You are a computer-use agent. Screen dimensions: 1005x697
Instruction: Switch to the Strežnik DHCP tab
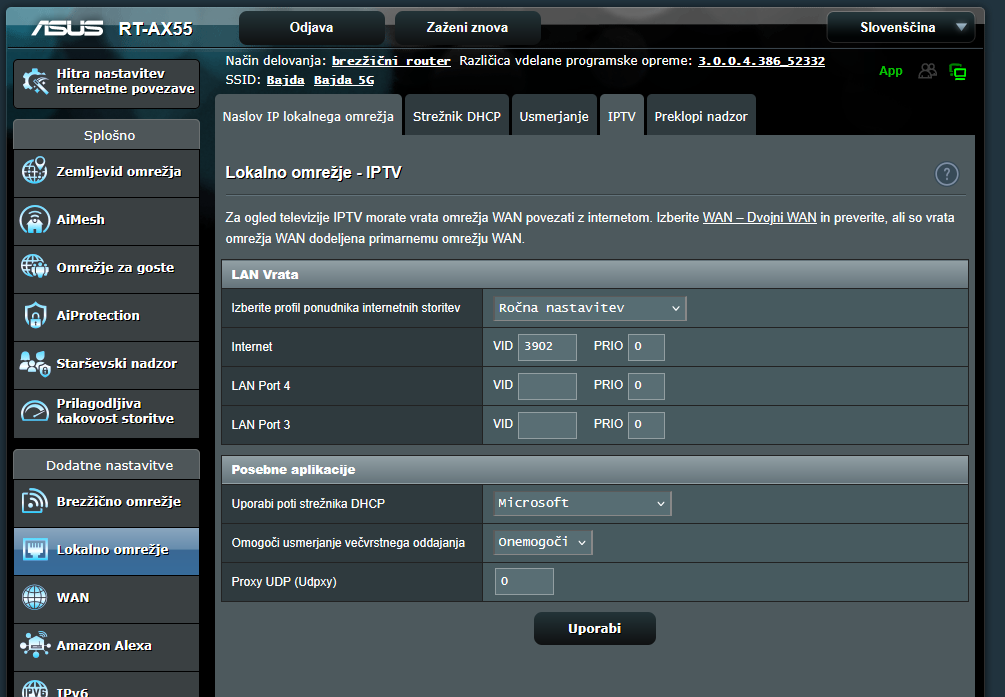[x=456, y=117]
